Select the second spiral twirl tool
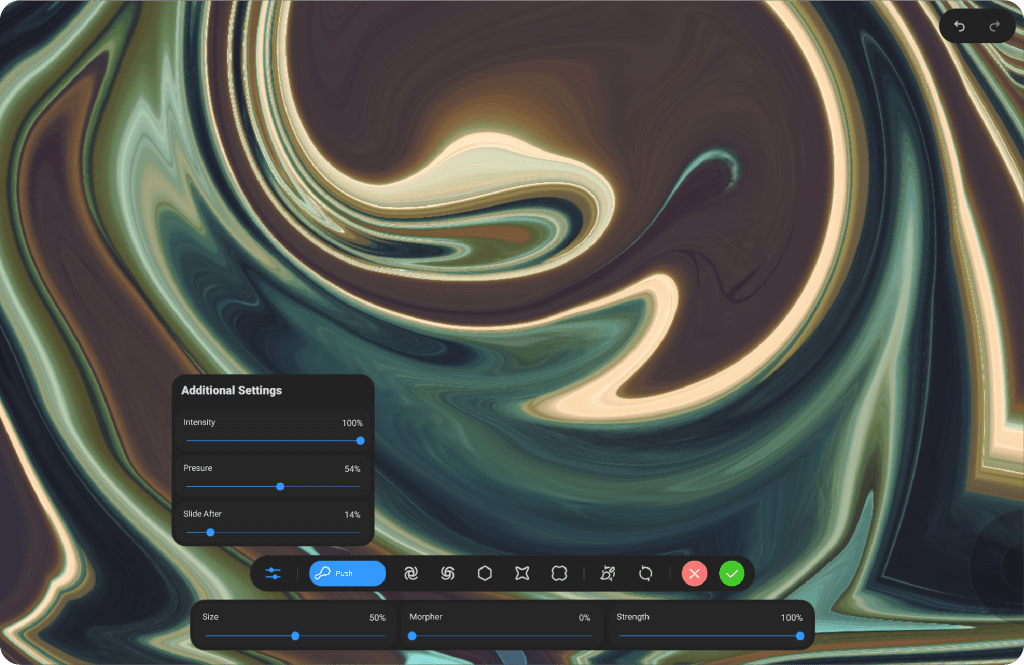The height and width of the screenshot is (665, 1024). 448,573
